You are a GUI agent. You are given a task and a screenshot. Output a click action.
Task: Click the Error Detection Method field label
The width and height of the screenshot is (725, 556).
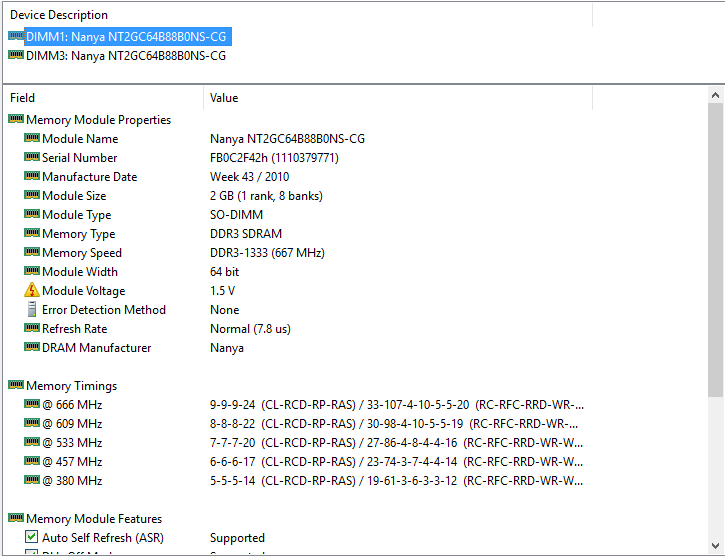[104, 309]
